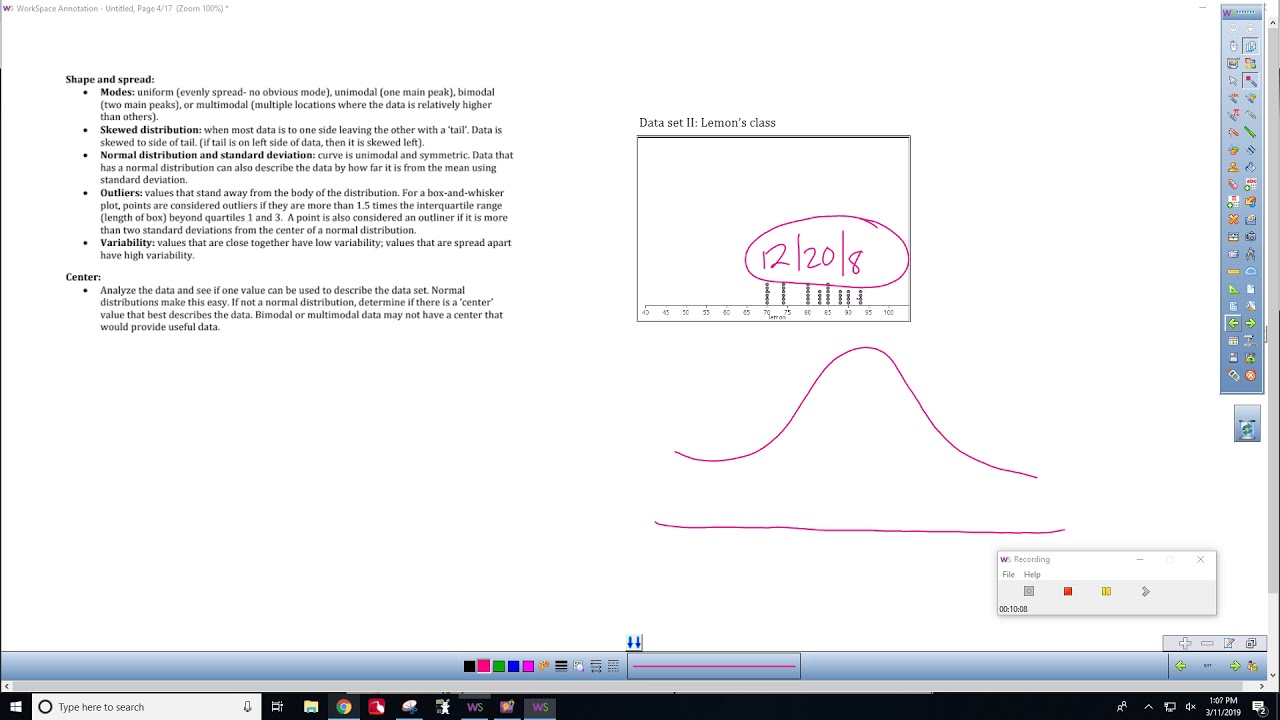The height and width of the screenshot is (720, 1280).
Task: Click the orange X delete icon in side toolbar
Action: click(x=1233, y=219)
